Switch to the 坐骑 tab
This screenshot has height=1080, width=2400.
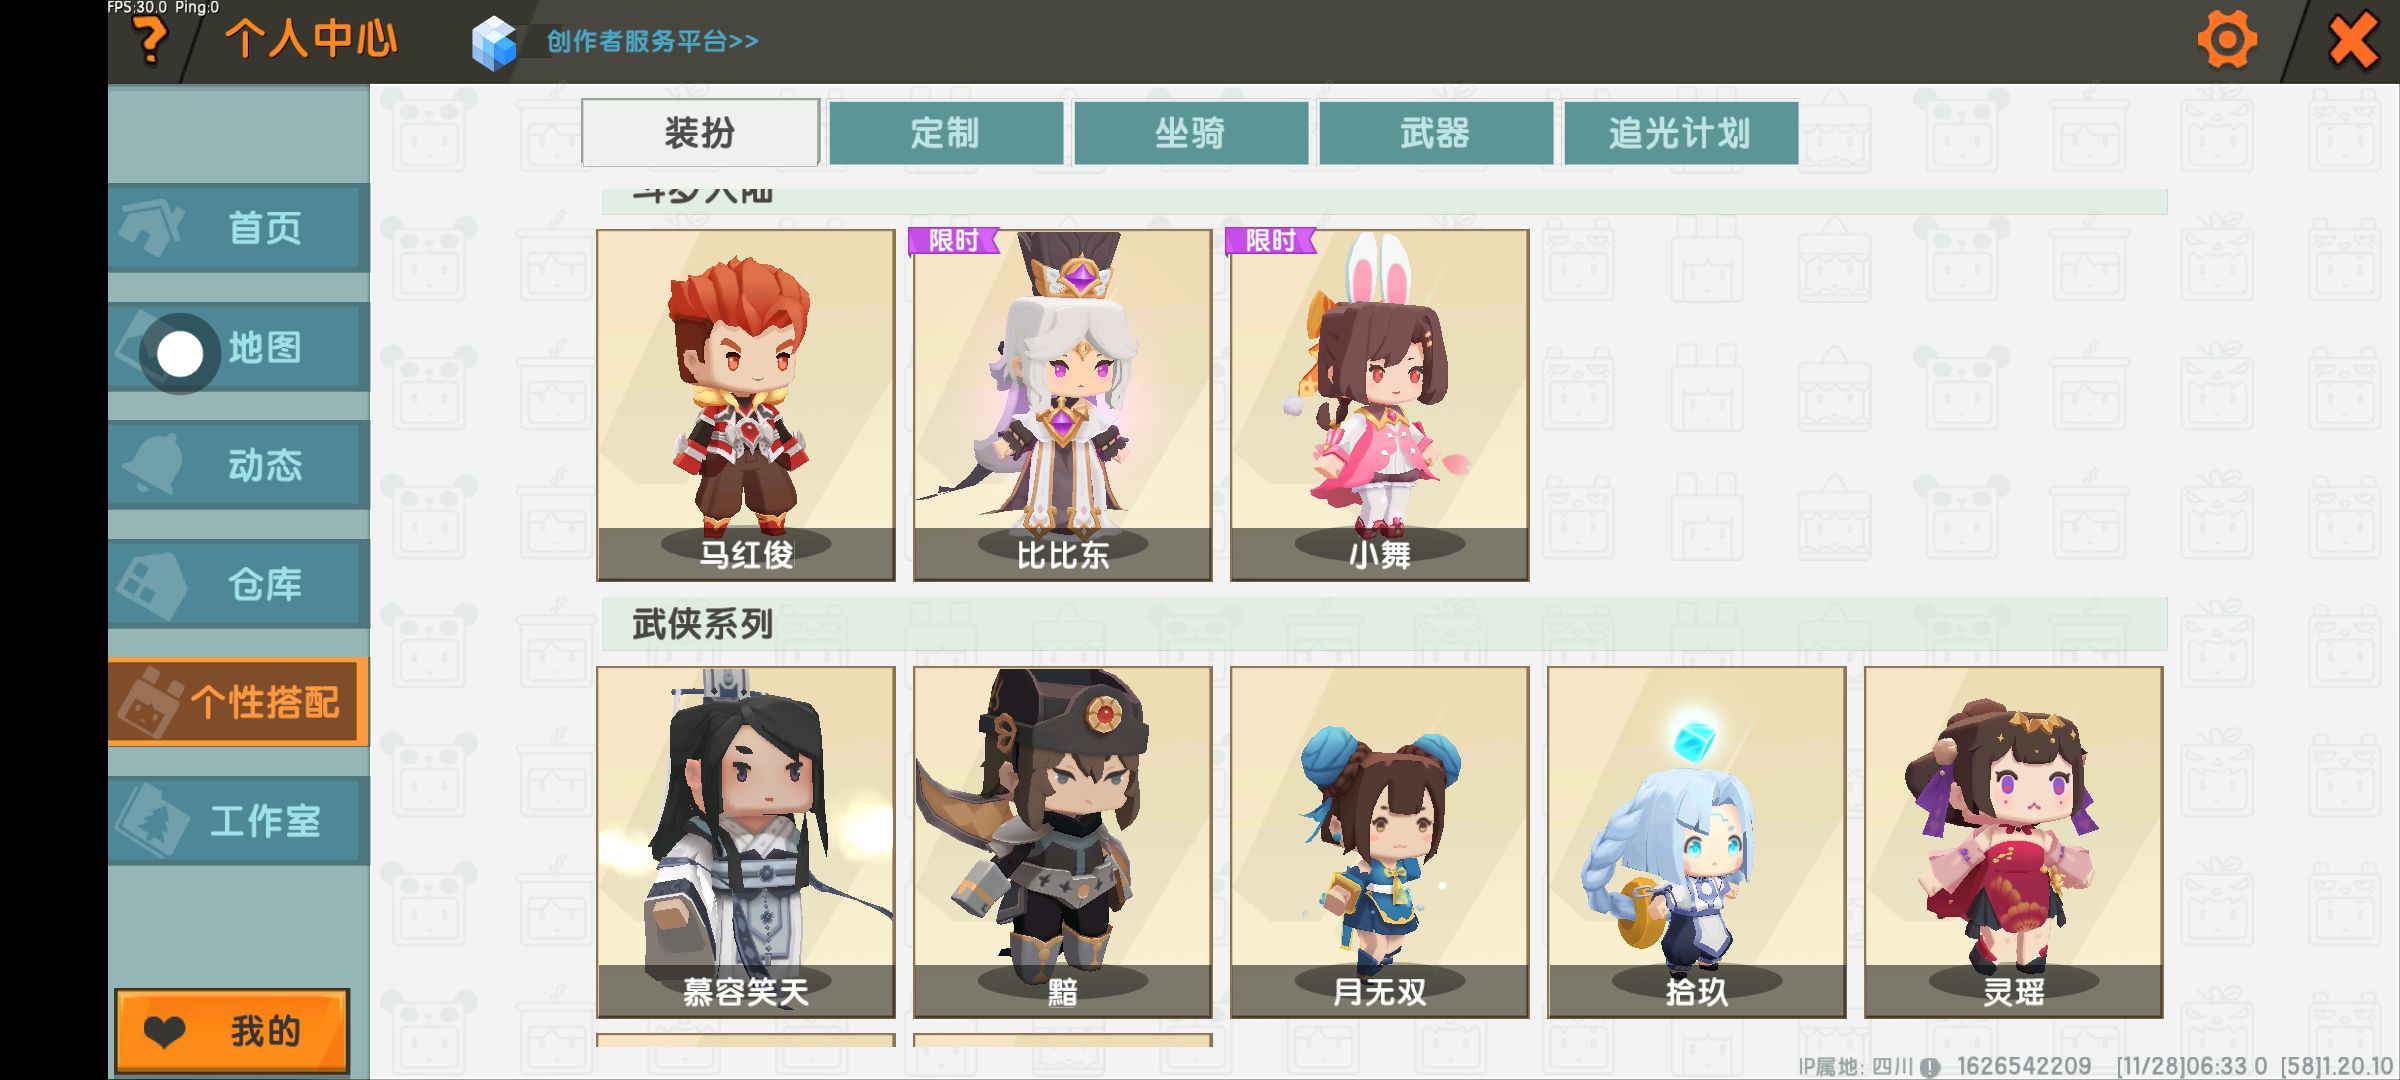[1191, 133]
